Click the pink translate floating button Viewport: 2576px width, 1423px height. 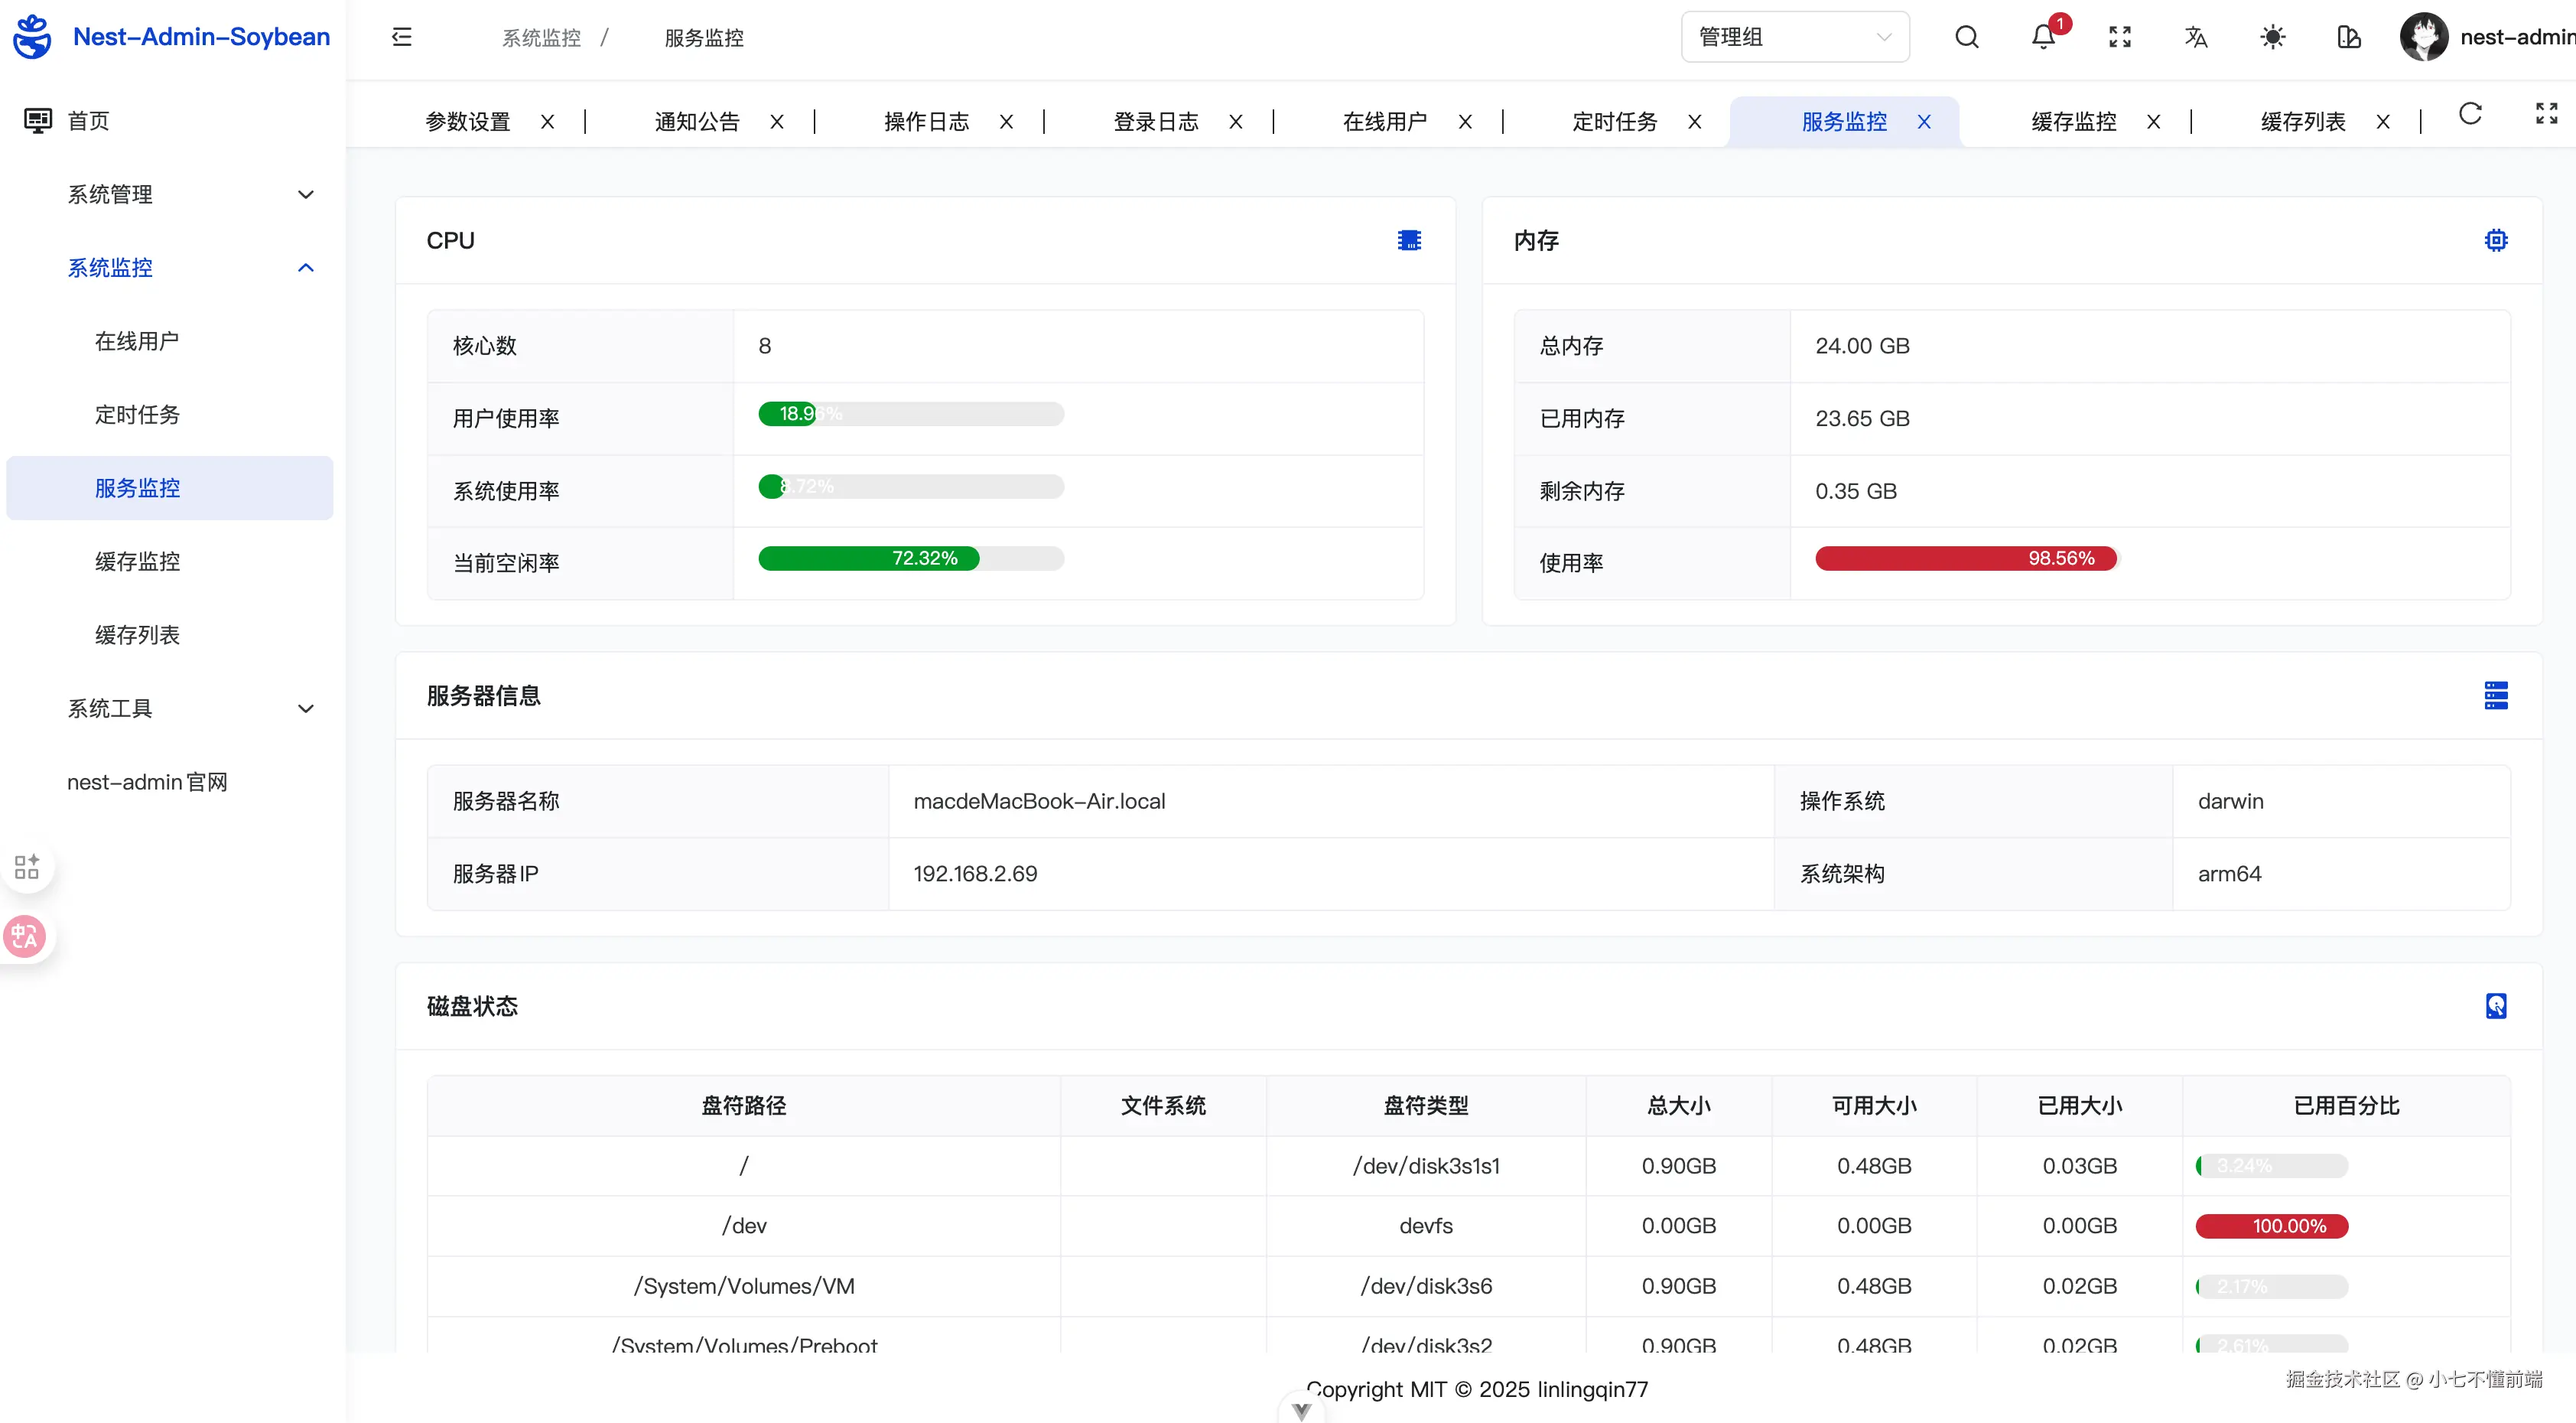(25, 937)
